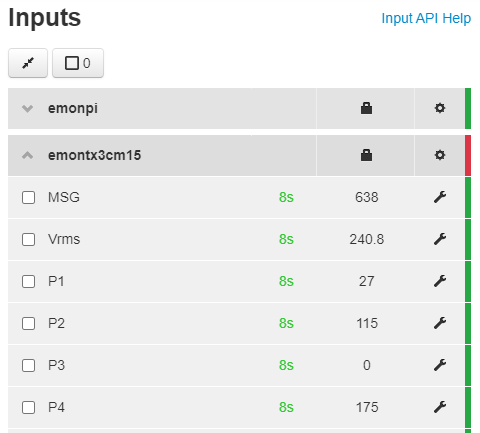The image size is (480, 433).
Task: Click the select-all button showing 0
Action: click(78, 63)
